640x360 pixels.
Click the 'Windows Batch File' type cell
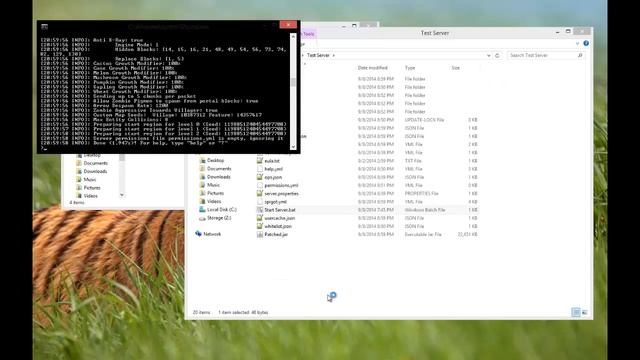click(425, 210)
